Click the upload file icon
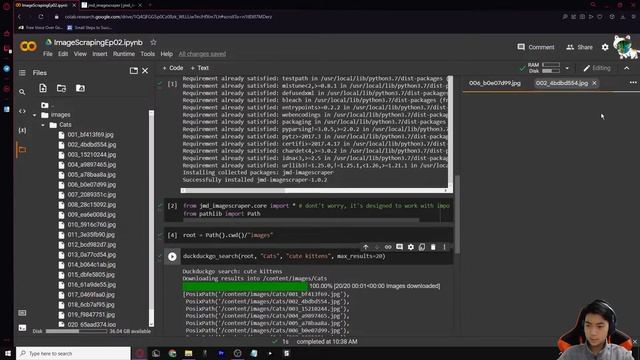 tap(43, 88)
